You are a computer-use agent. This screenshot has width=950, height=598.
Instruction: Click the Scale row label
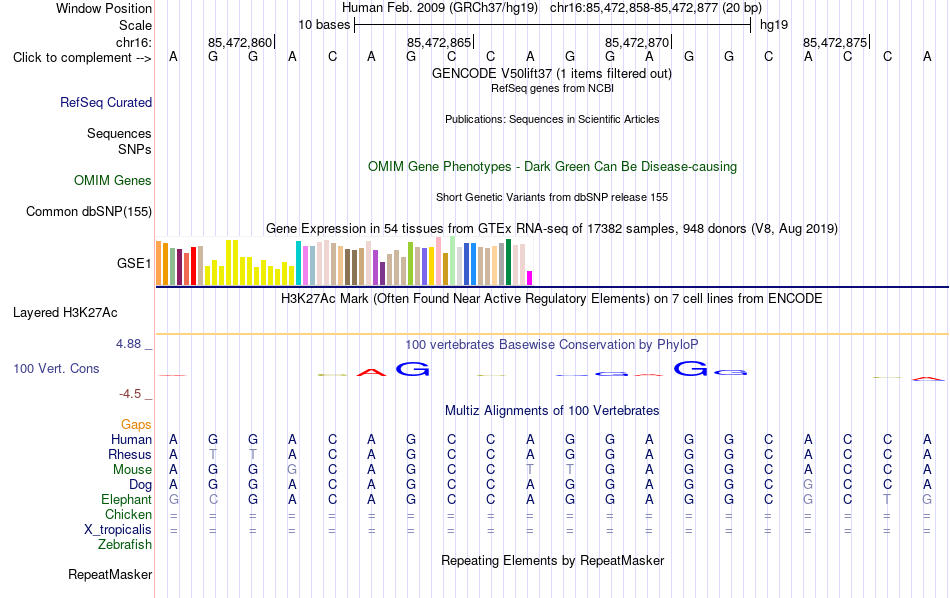[x=135, y=25]
